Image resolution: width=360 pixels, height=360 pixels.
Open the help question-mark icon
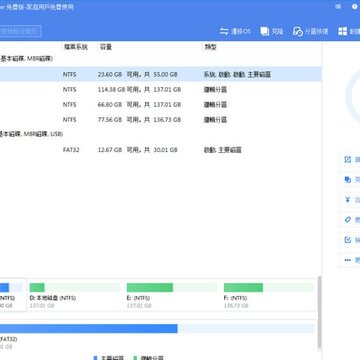pyautogui.click(x=354, y=7)
